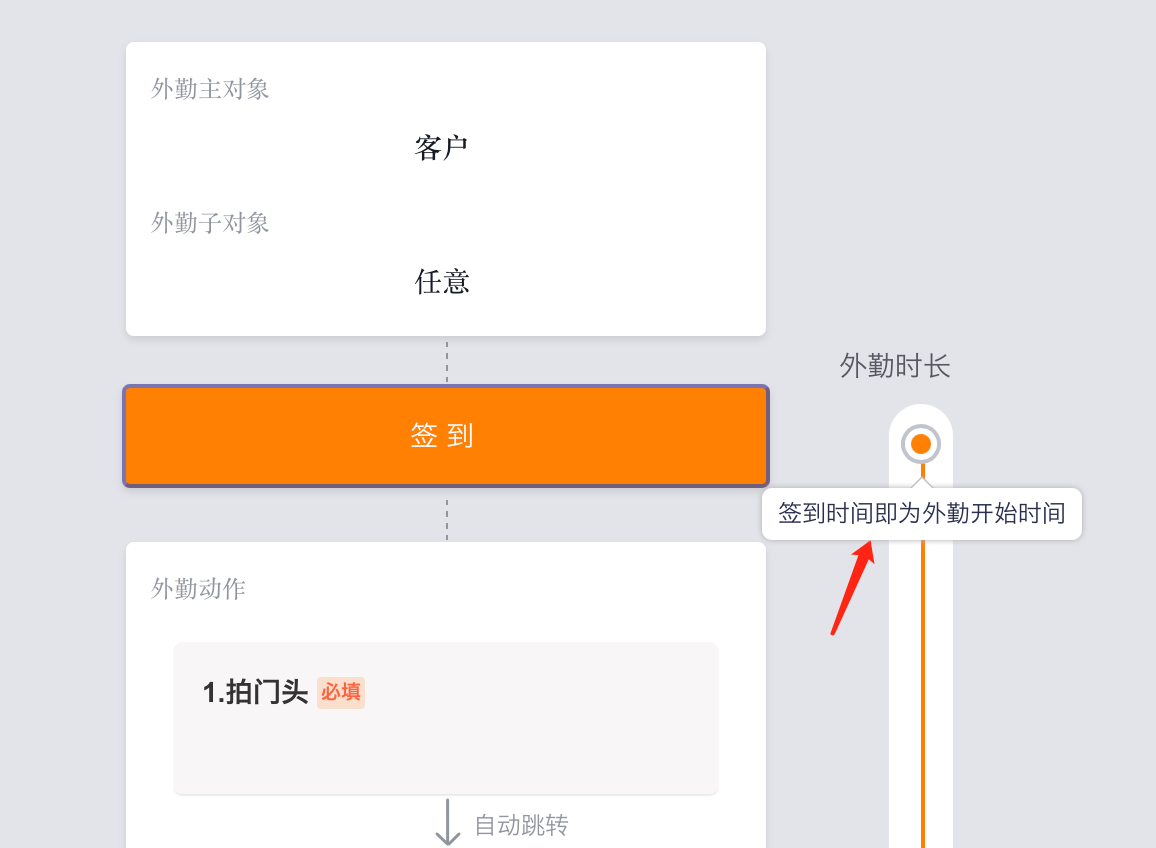Click dashed connector above 签到 button
Viewport: 1156px width, 848px height.
click(447, 361)
